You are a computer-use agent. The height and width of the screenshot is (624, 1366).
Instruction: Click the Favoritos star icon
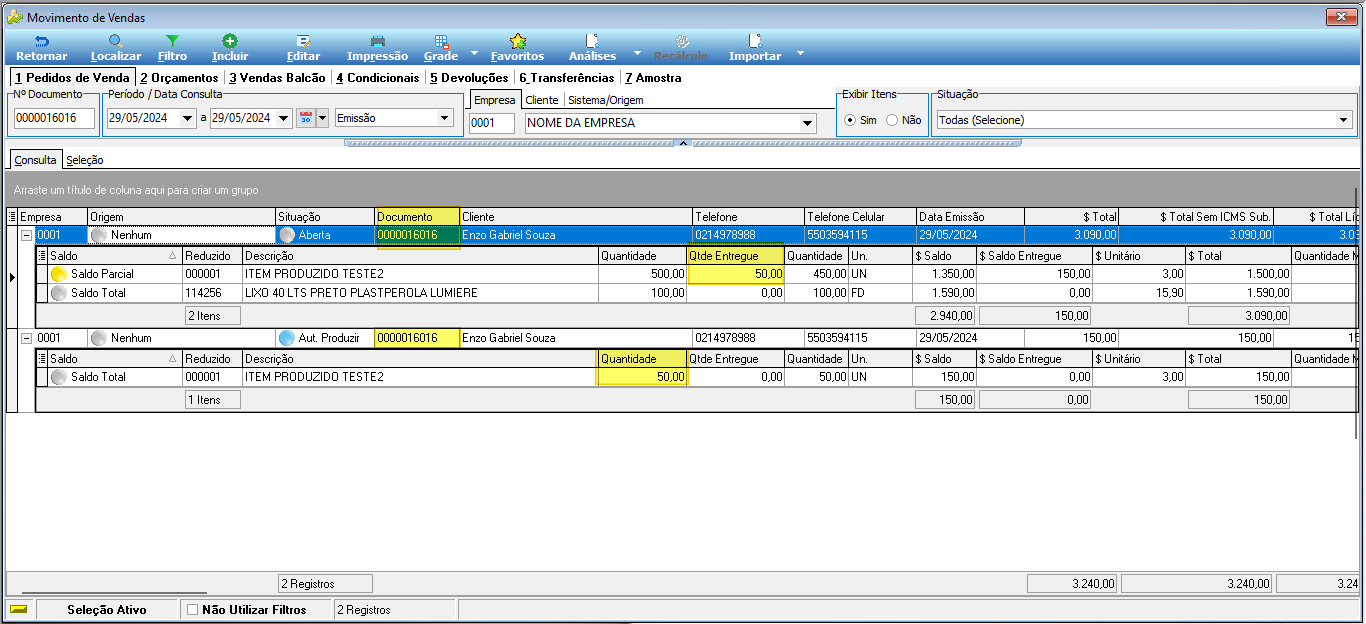coord(517,41)
